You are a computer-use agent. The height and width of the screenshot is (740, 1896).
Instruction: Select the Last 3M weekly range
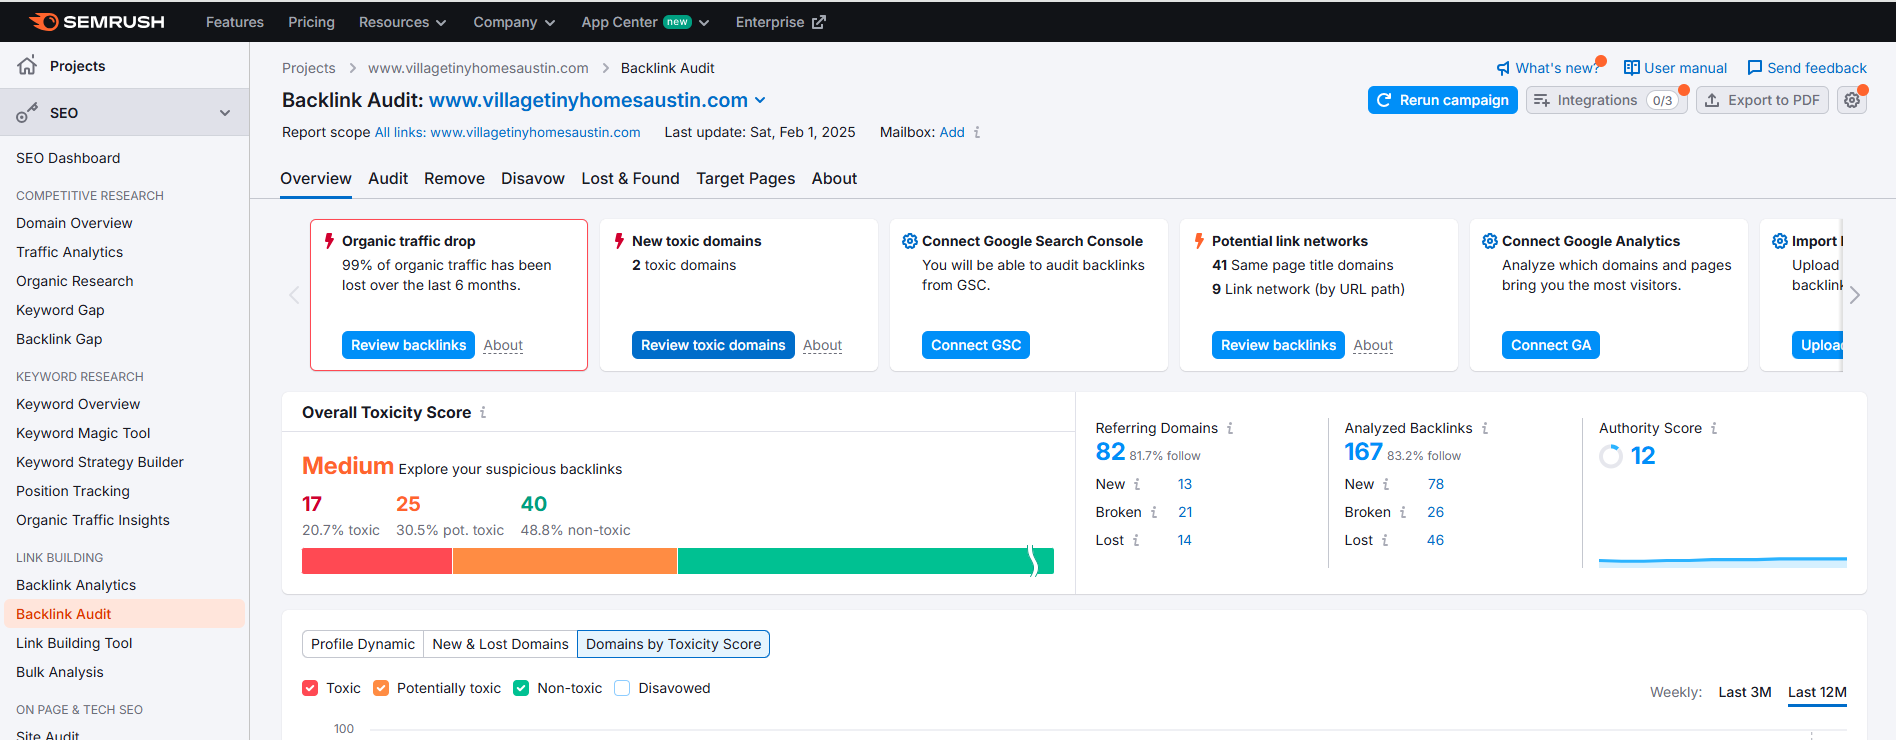pos(1745,692)
